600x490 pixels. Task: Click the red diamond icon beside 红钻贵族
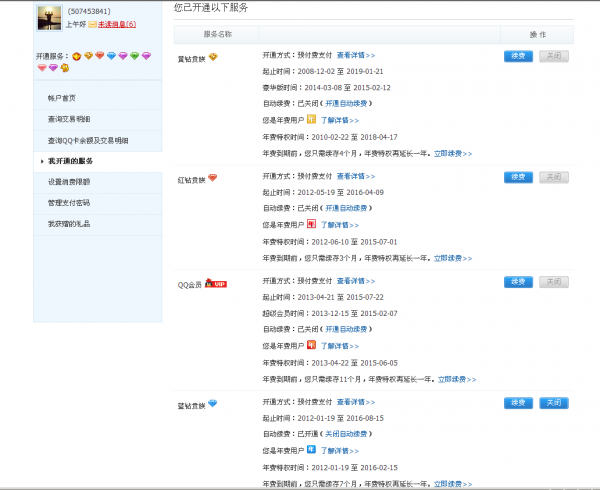pyautogui.click(x=212, y=178)
